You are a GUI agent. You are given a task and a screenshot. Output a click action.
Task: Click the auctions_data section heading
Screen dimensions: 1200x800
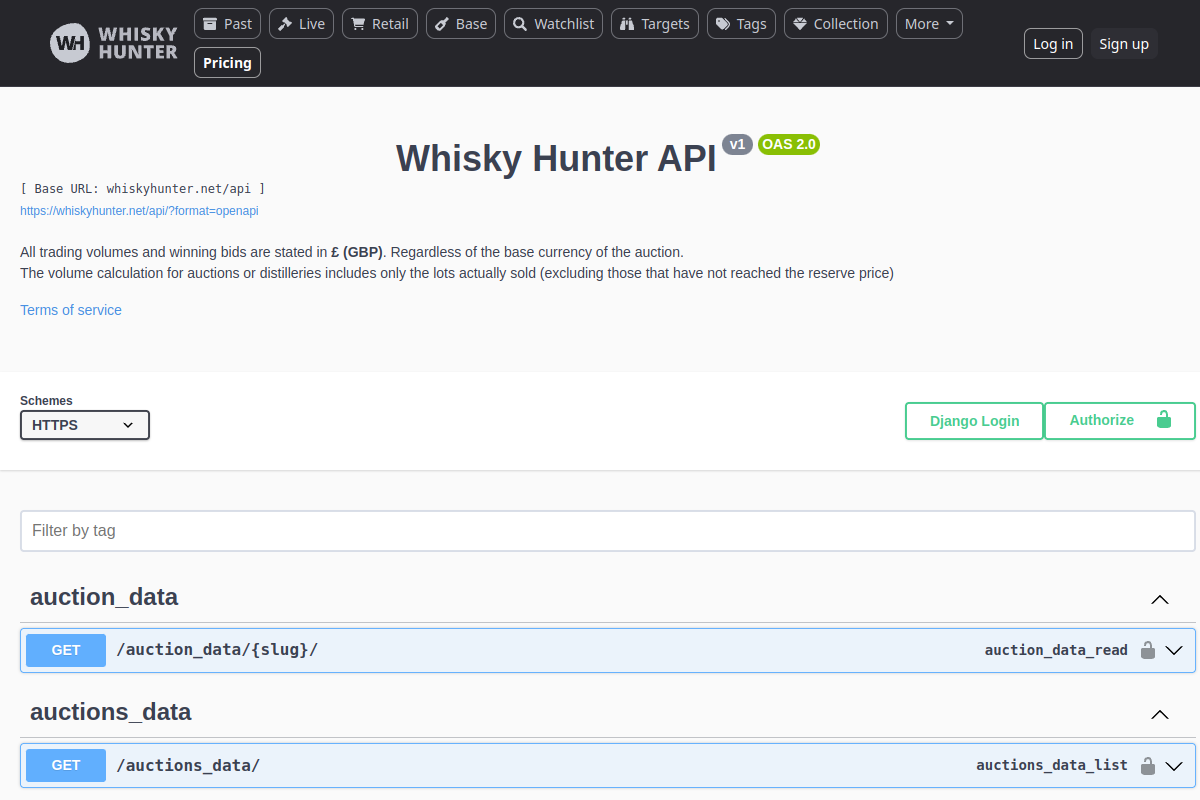(x=111, y=712)
